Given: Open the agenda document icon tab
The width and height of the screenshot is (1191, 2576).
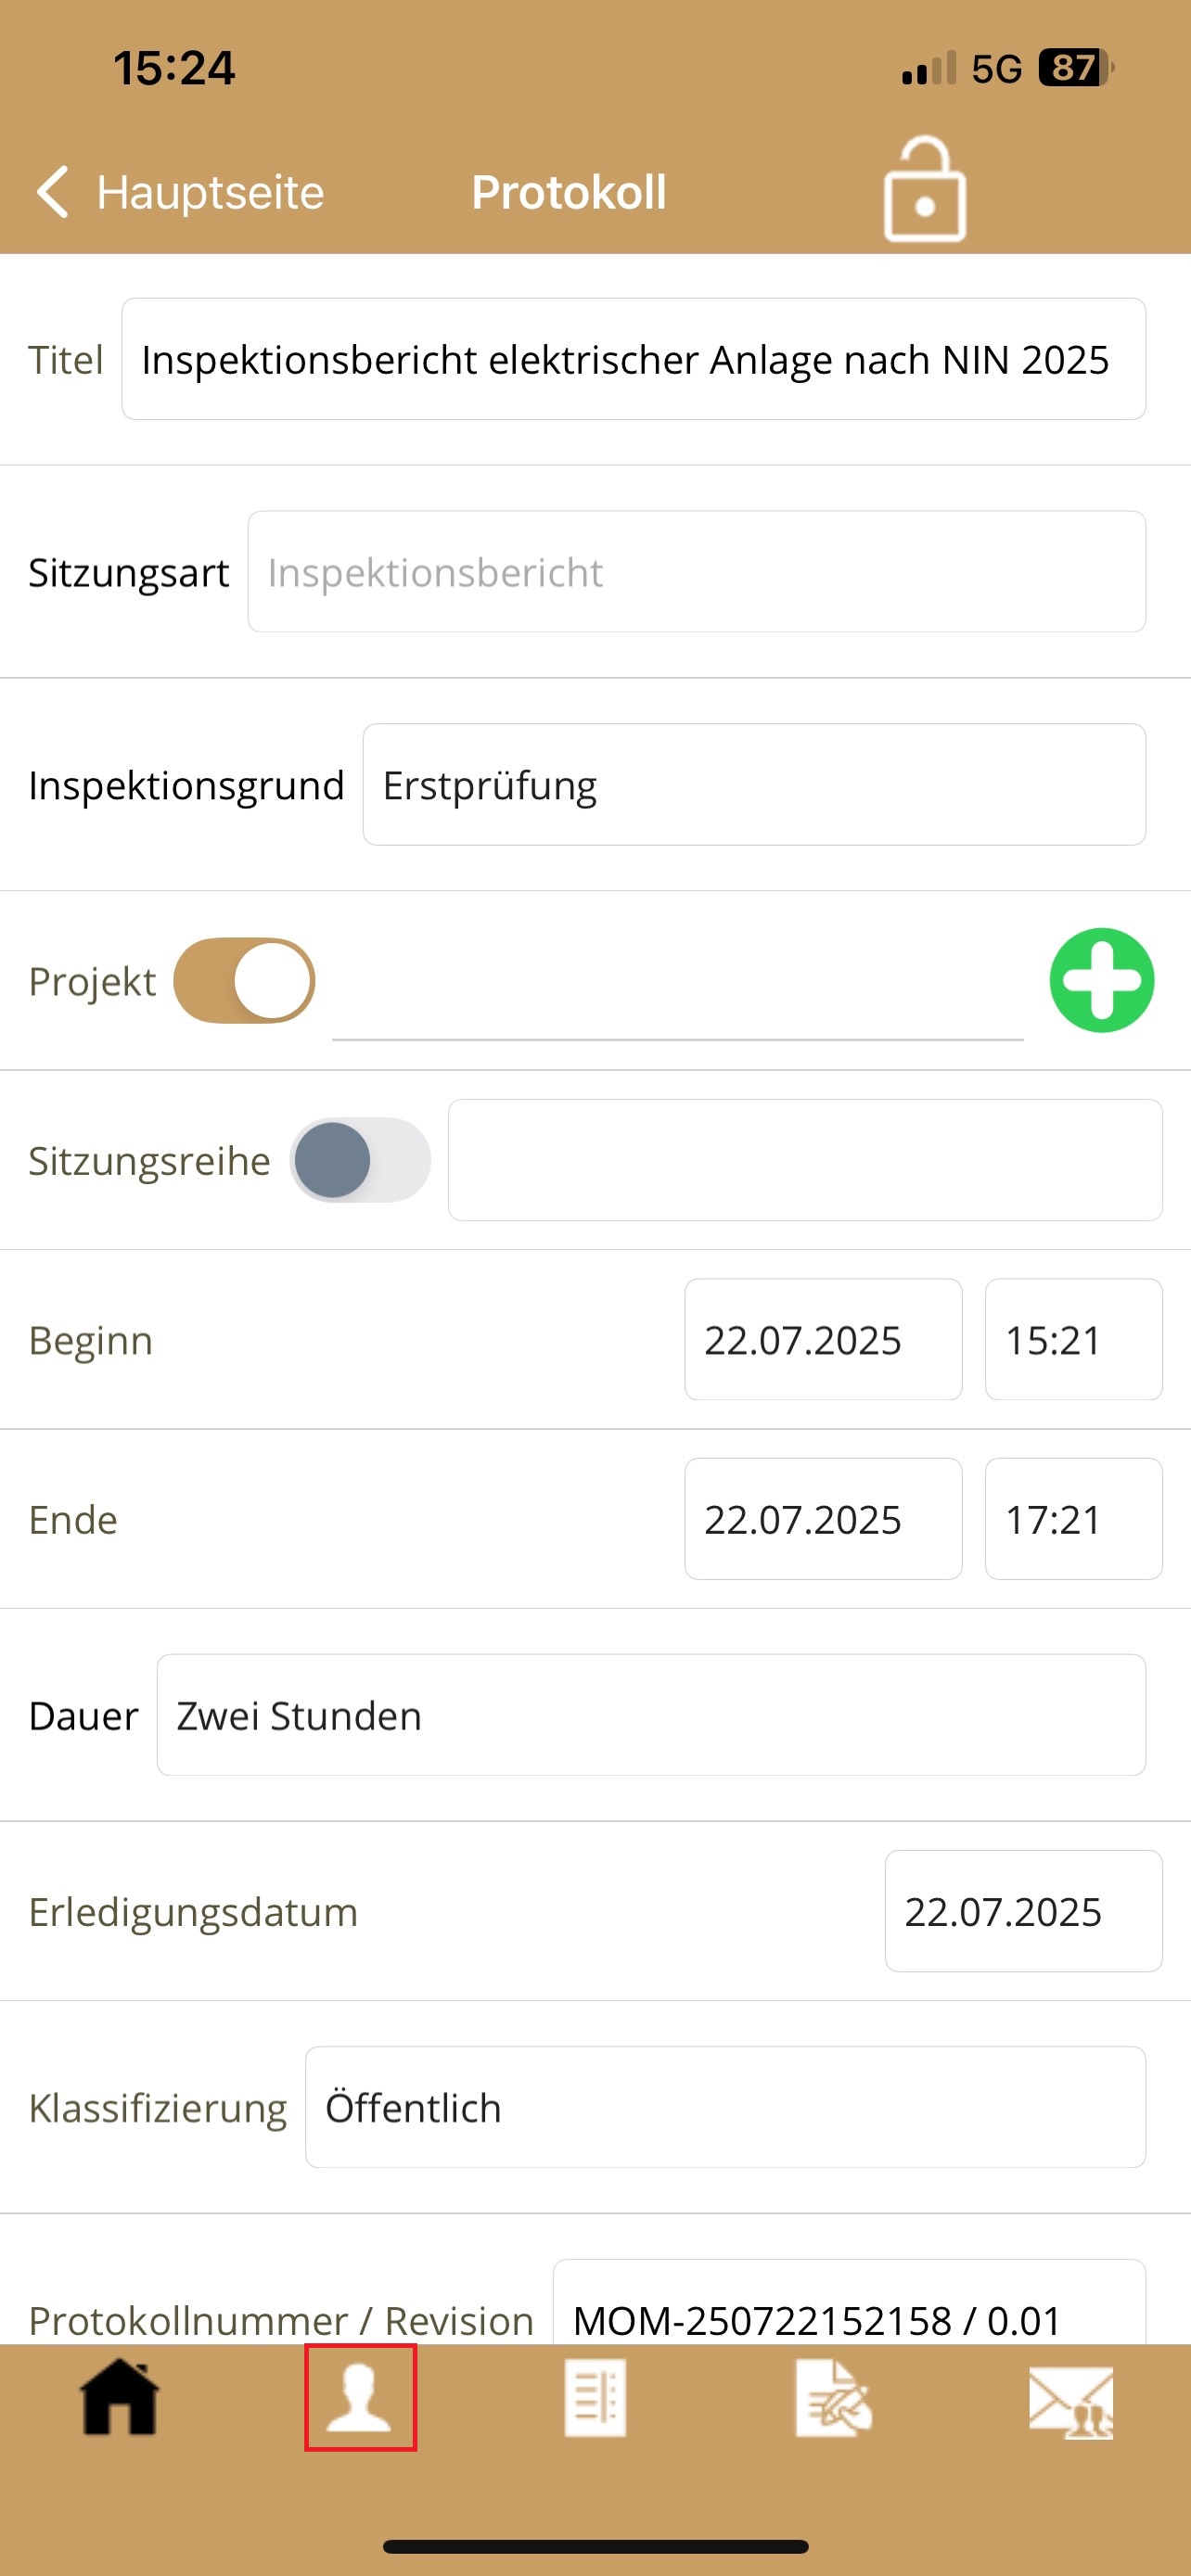Looking at the screenshot, I should 595,2397.
